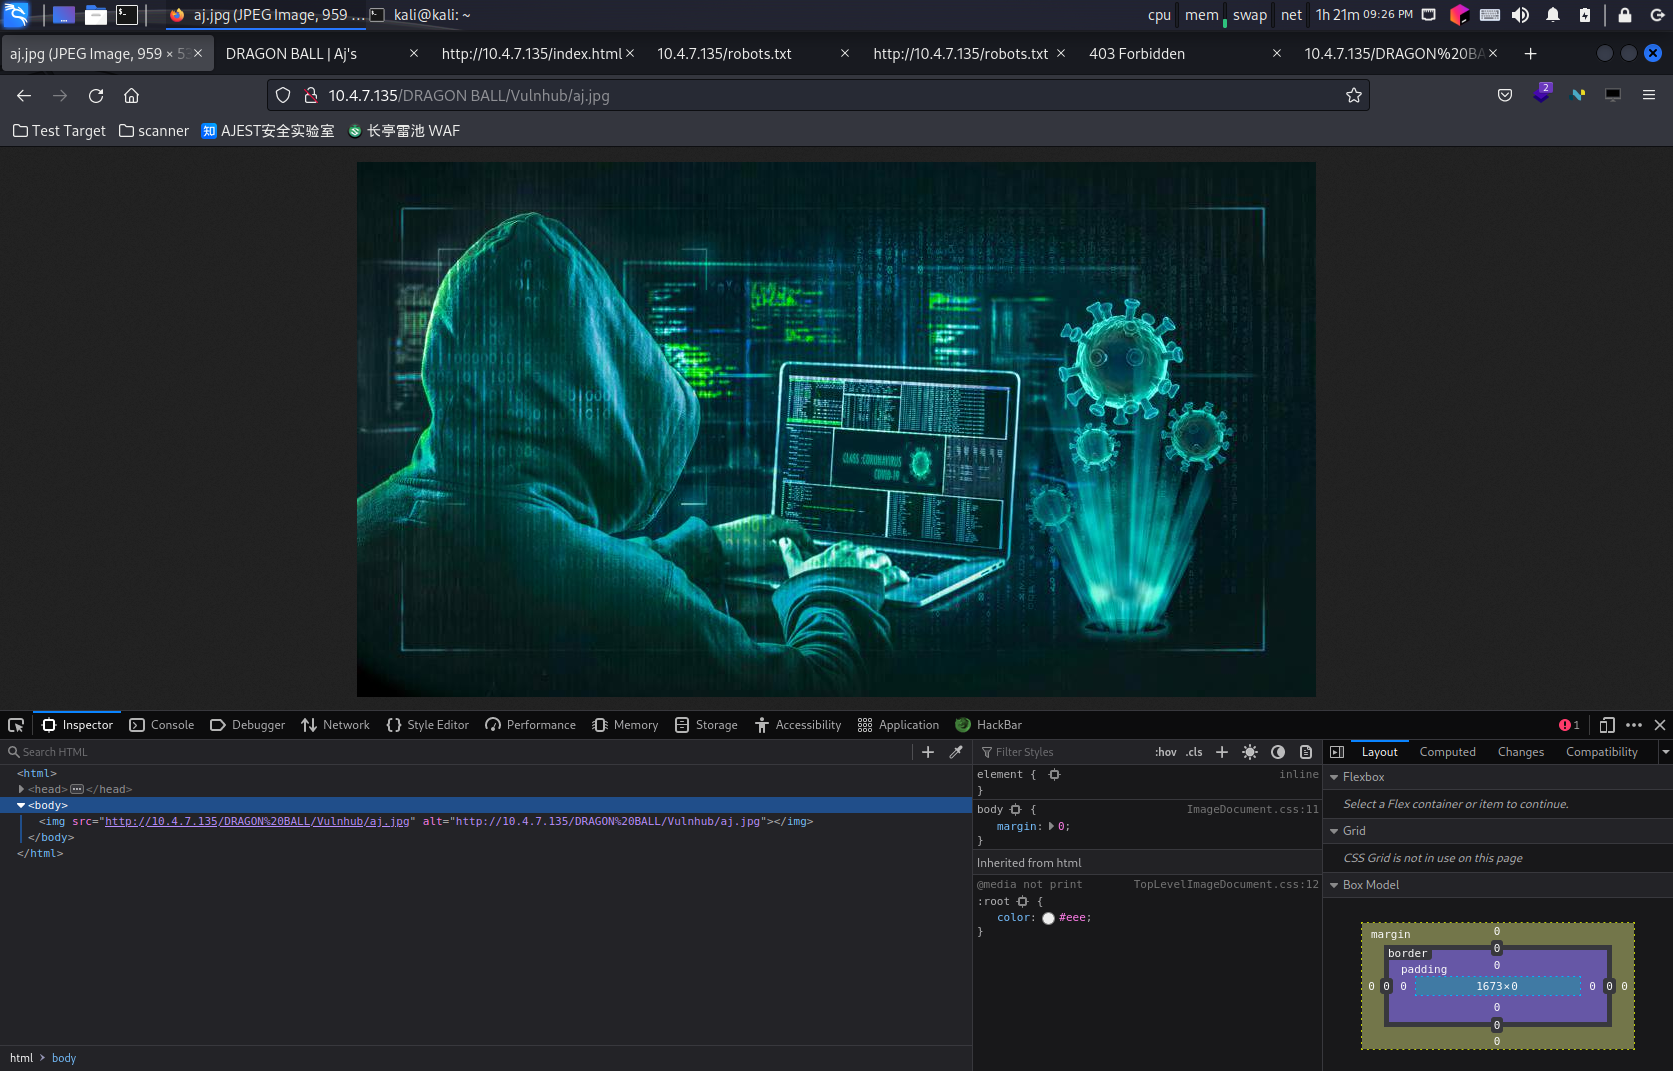Toggle light color scheme simulation

[1250, 752]
